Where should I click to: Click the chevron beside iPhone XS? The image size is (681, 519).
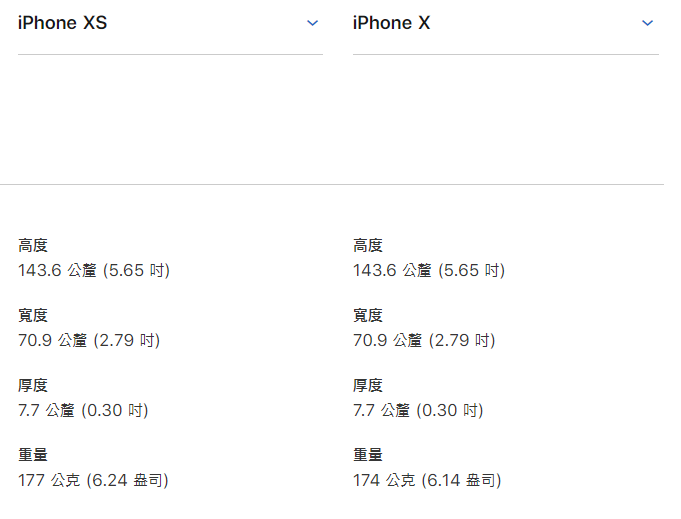[312, 23]
